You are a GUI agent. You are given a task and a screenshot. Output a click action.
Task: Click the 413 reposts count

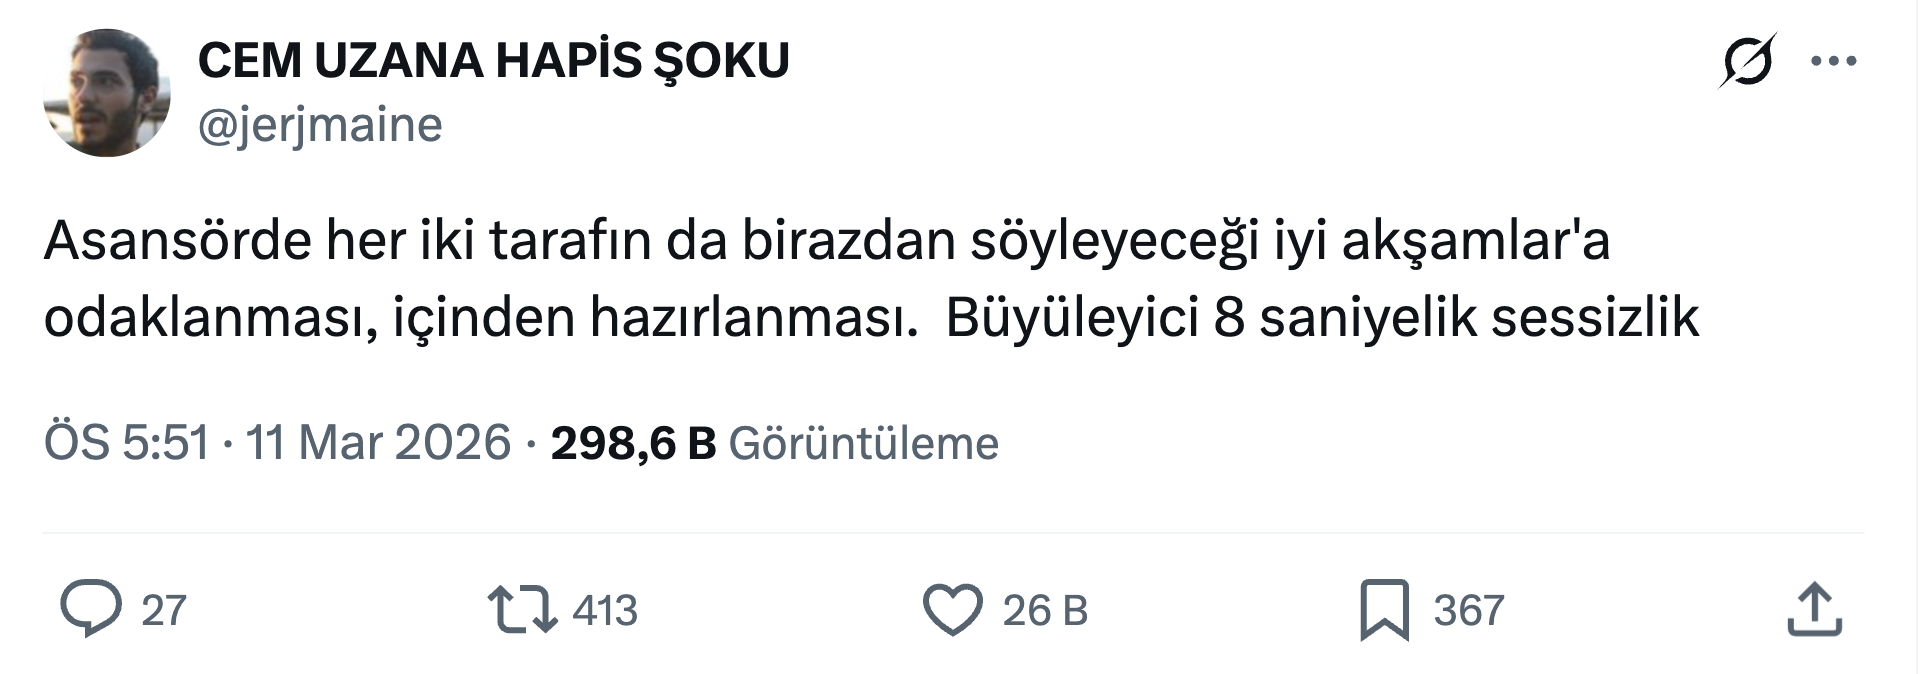point(604,610)
